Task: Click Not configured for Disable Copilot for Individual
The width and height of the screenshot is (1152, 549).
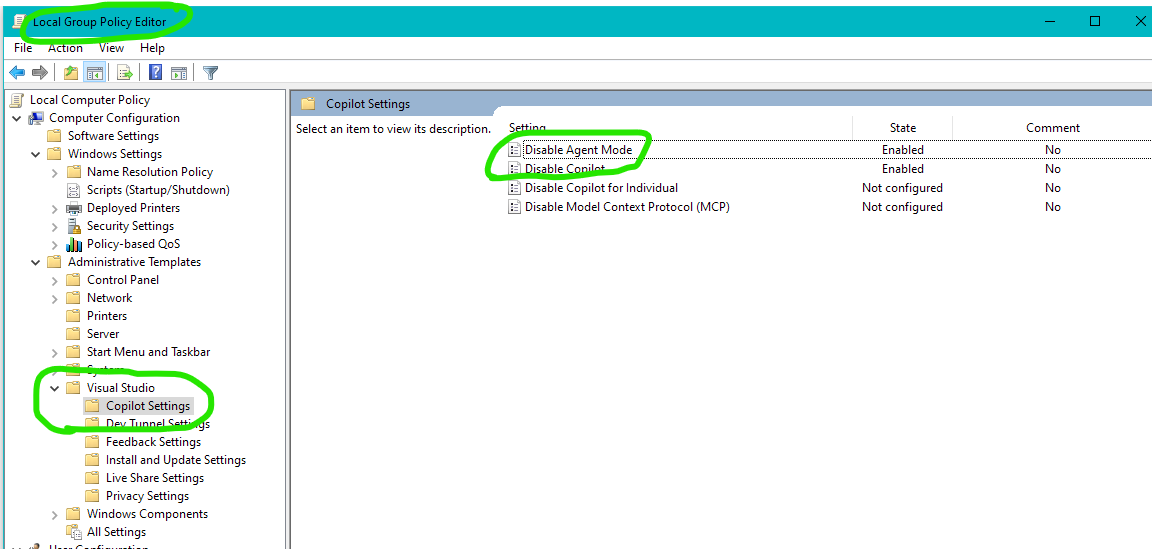Action: pyautogui.click(x=902, y=188)
